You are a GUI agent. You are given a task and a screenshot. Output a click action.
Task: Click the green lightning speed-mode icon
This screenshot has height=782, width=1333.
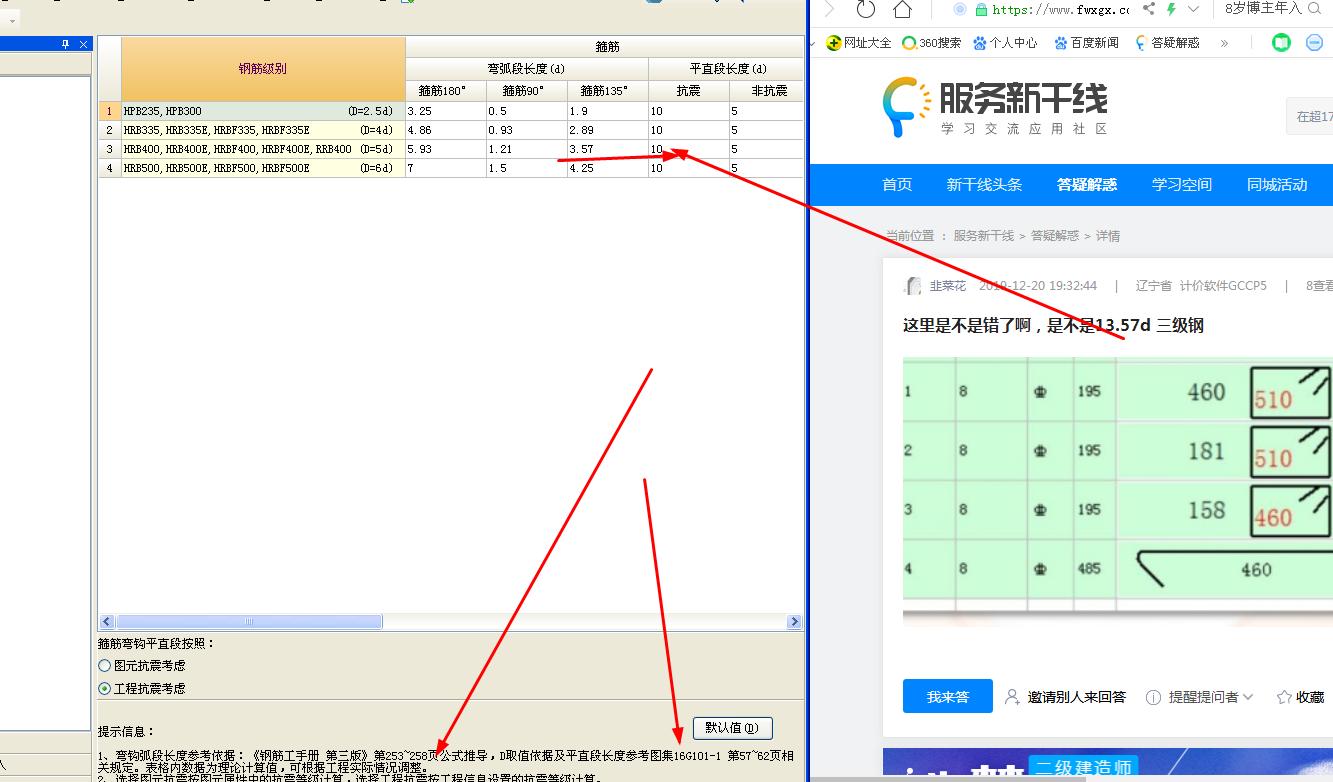pos(1171,9)
